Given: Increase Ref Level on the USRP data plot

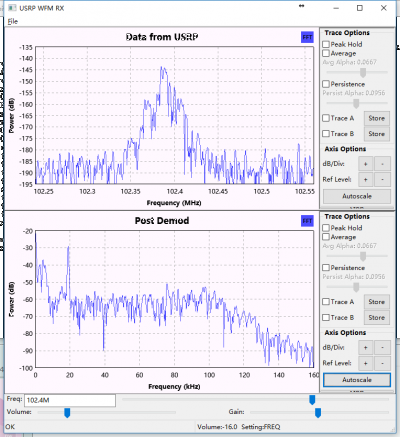Looking at the screenshot, I should click(366, 180).
